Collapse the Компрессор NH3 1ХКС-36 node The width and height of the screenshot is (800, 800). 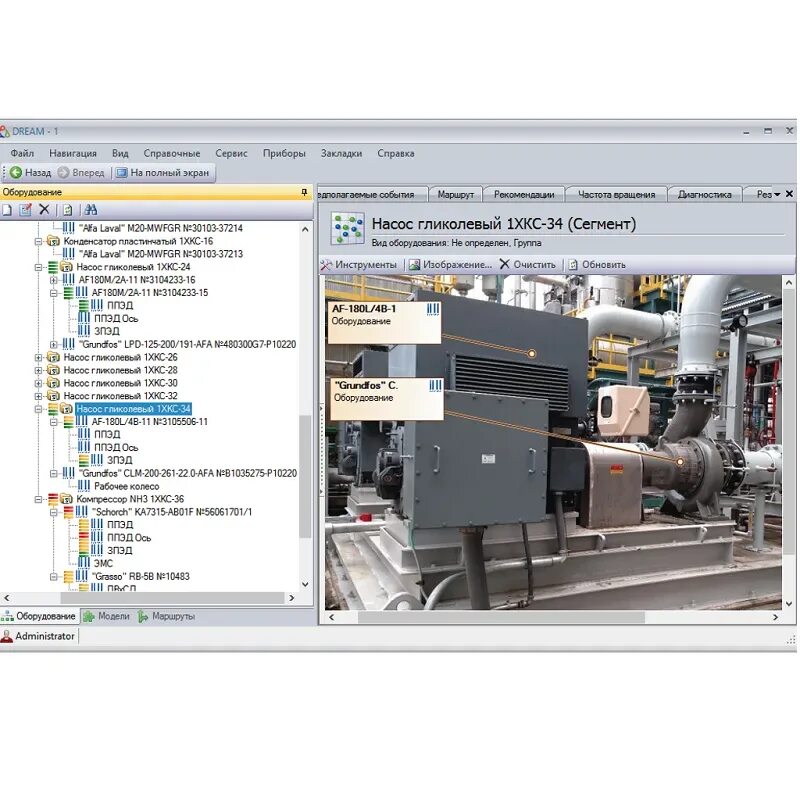[x=39, y=499]
